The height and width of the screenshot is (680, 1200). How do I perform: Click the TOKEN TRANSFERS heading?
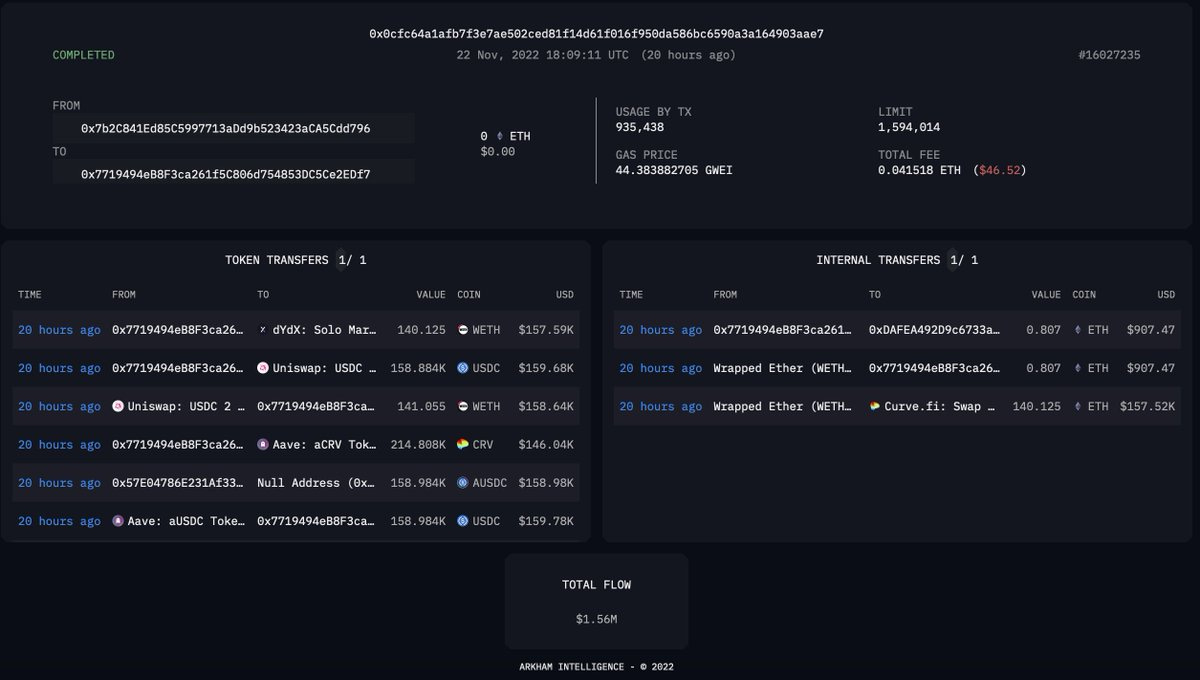(x=277, y=260)
